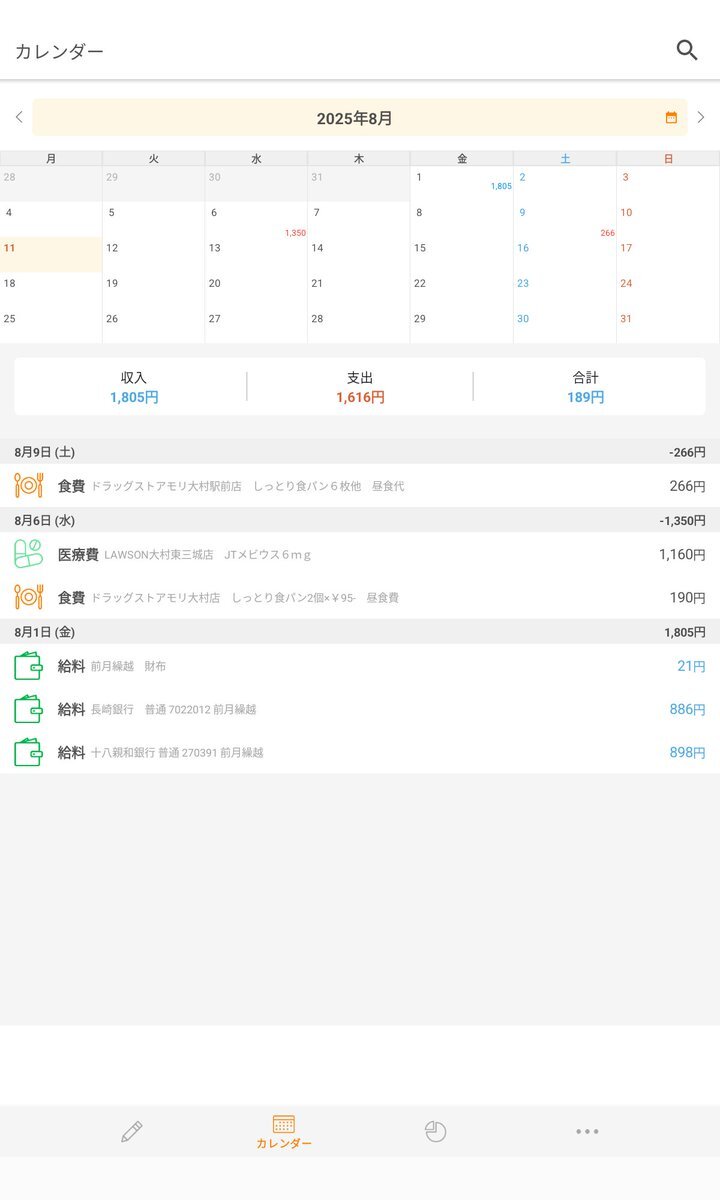The height and width of the screenshot is (1200, 720).
Task: Open the 2025年8月 month selector
Action: pos(355,118)
